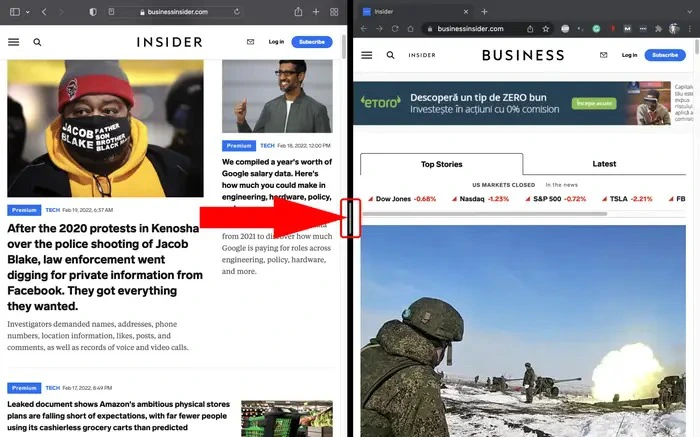The image size is (700, 437).
Task: Click markets ticker horizontal scrollbar
Action: 485,214
